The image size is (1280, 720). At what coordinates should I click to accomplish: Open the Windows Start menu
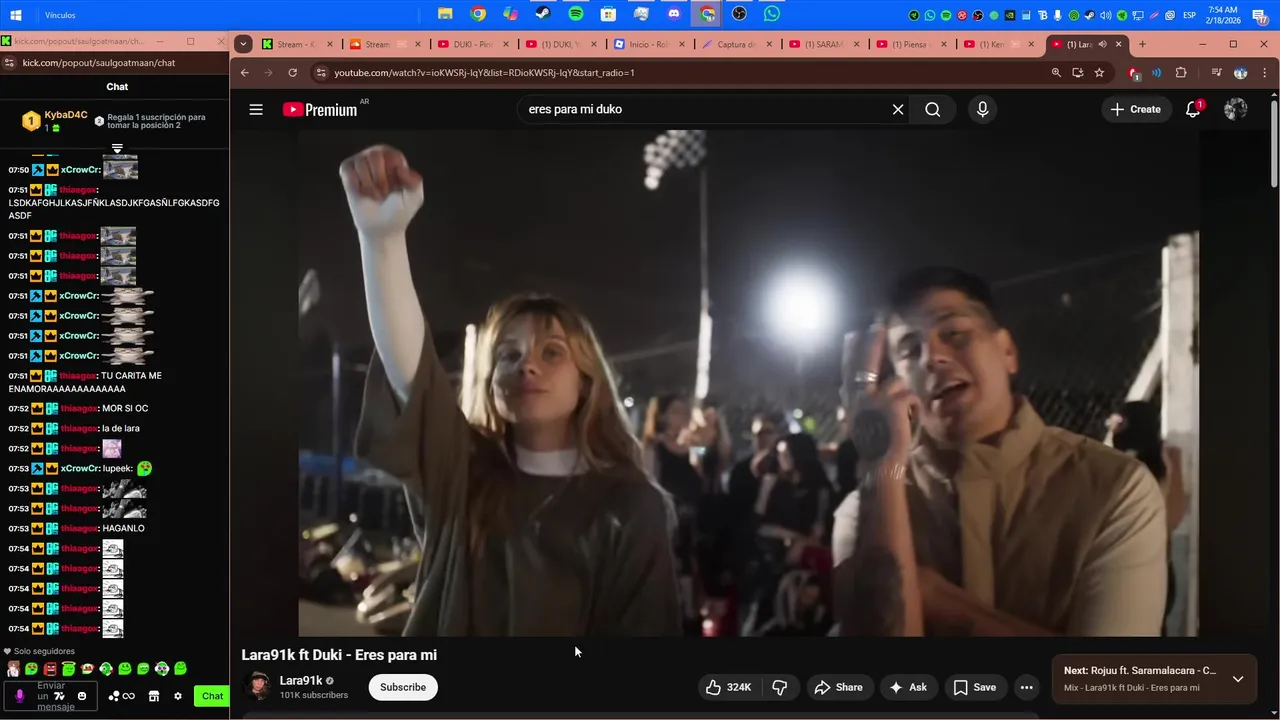[x=17, y=15]
